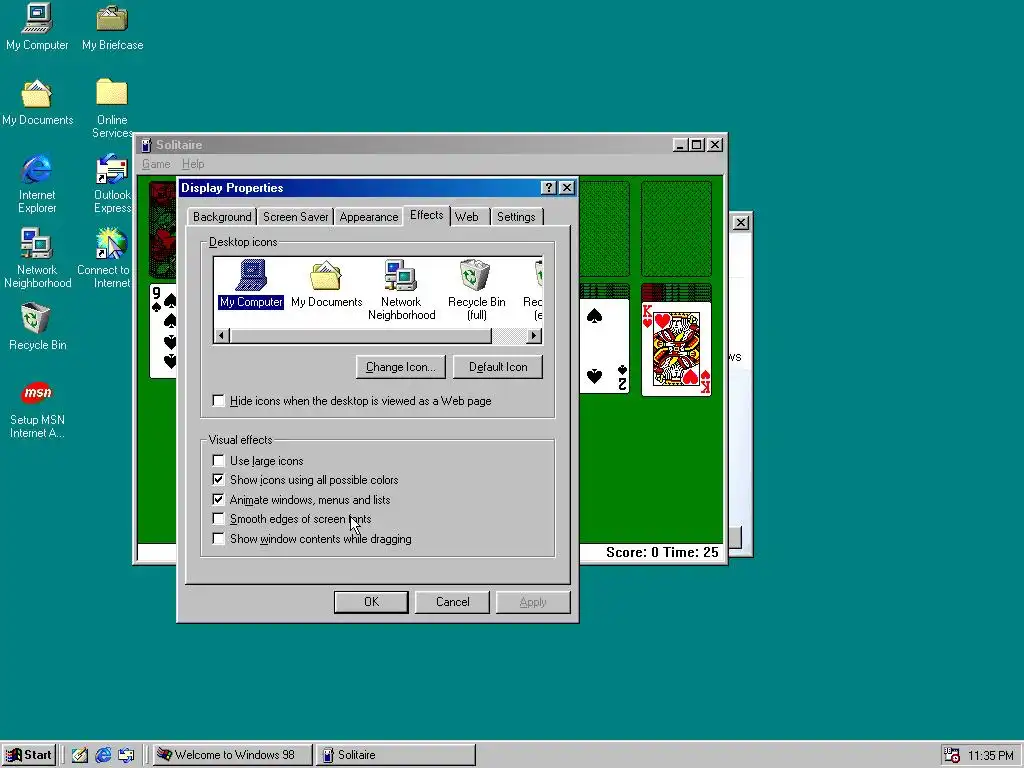Switch to the Settings tab
Image resolution: width=1024 pixels, height=768 pixels.
[x=516, y=217]
